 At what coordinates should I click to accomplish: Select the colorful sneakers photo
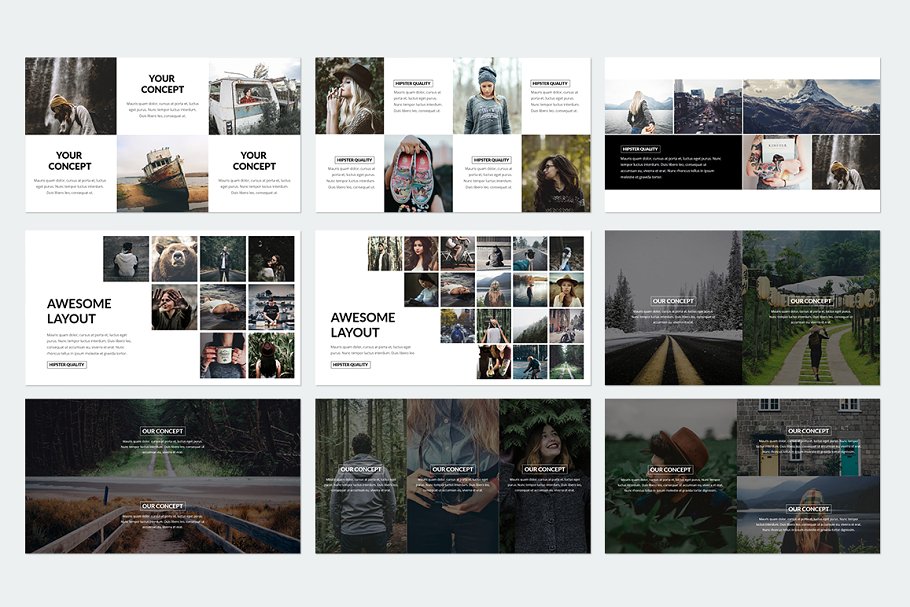point(418,174)
